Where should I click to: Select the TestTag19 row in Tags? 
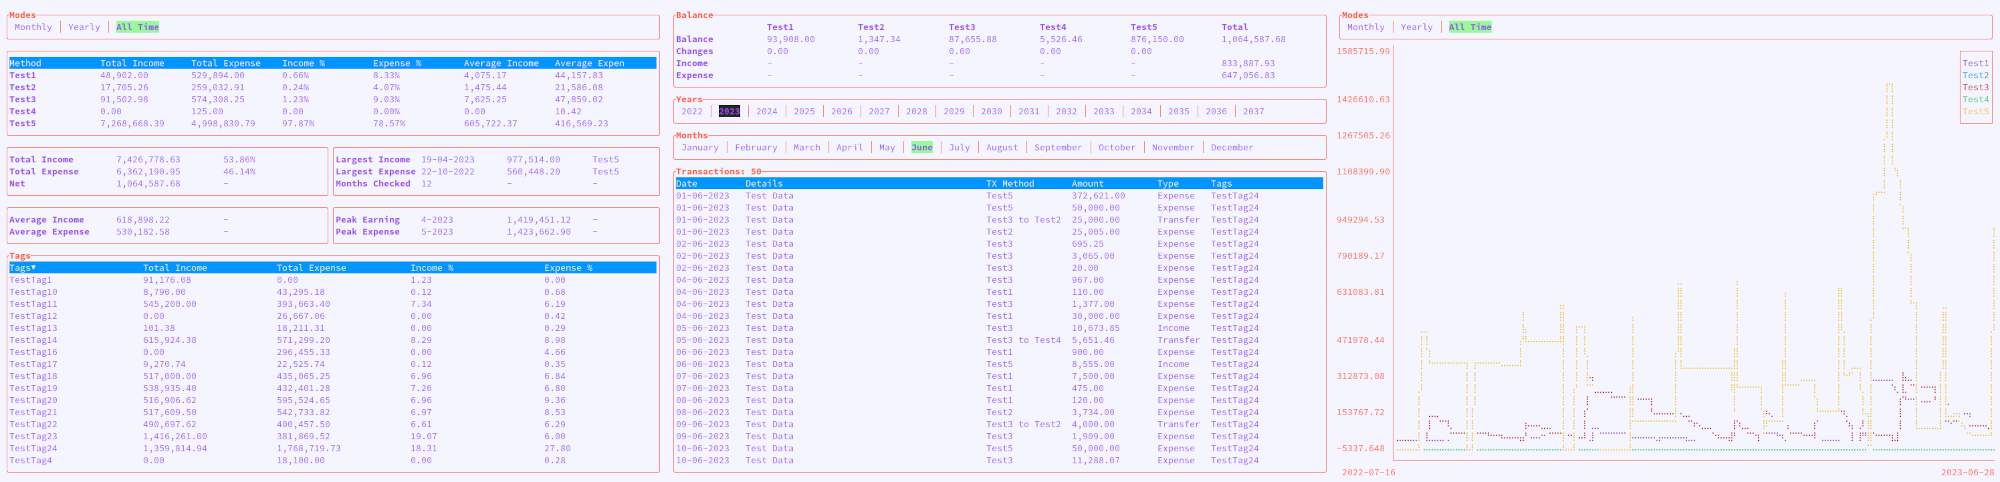(332, 388)
